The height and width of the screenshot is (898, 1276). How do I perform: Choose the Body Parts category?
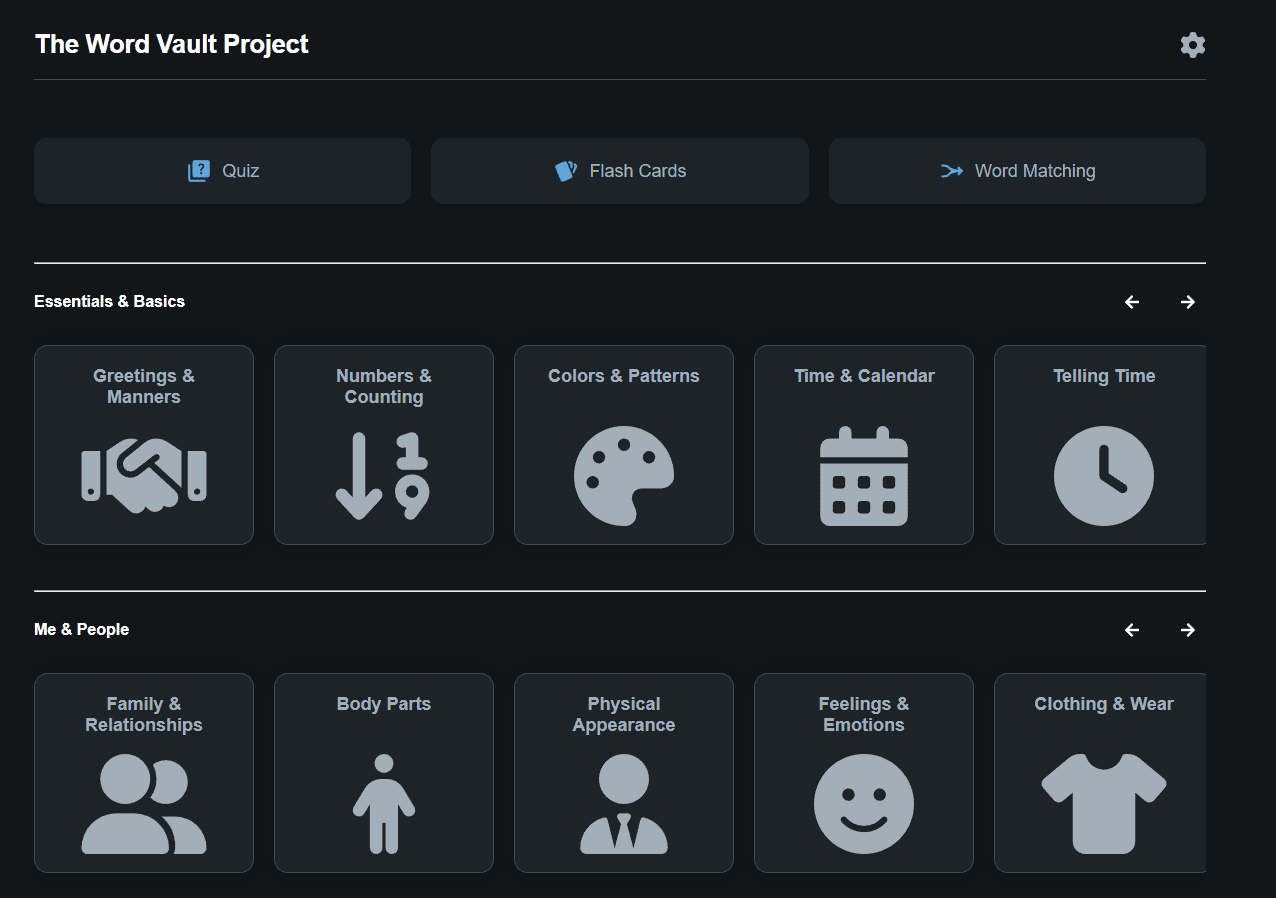[x=384, y=773]
